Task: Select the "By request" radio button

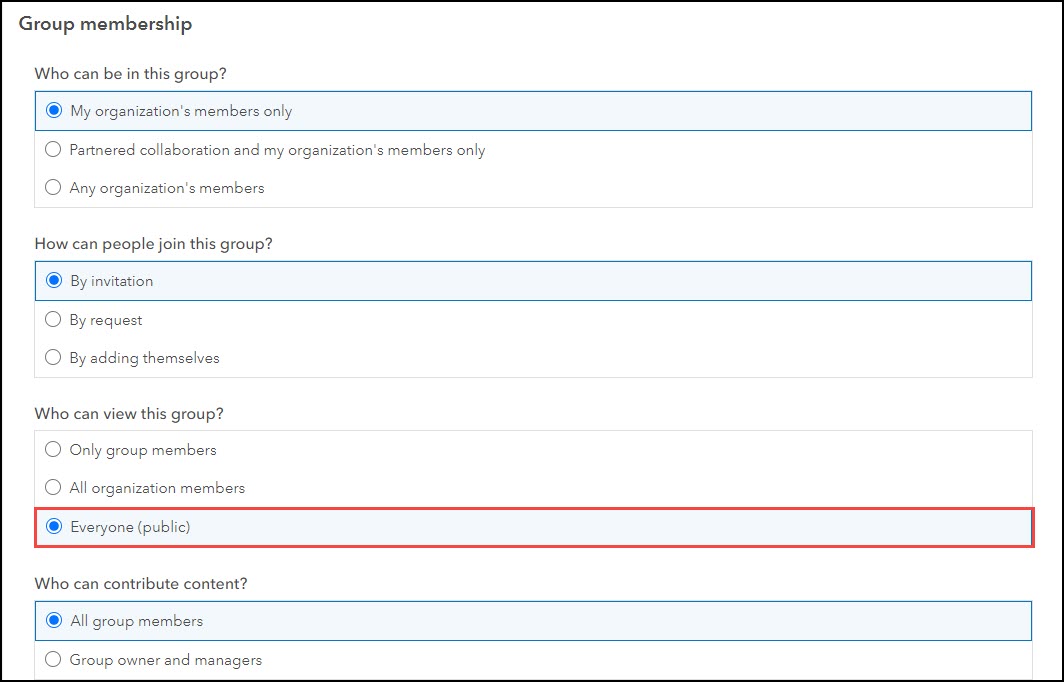Action: tap(54, 320)
